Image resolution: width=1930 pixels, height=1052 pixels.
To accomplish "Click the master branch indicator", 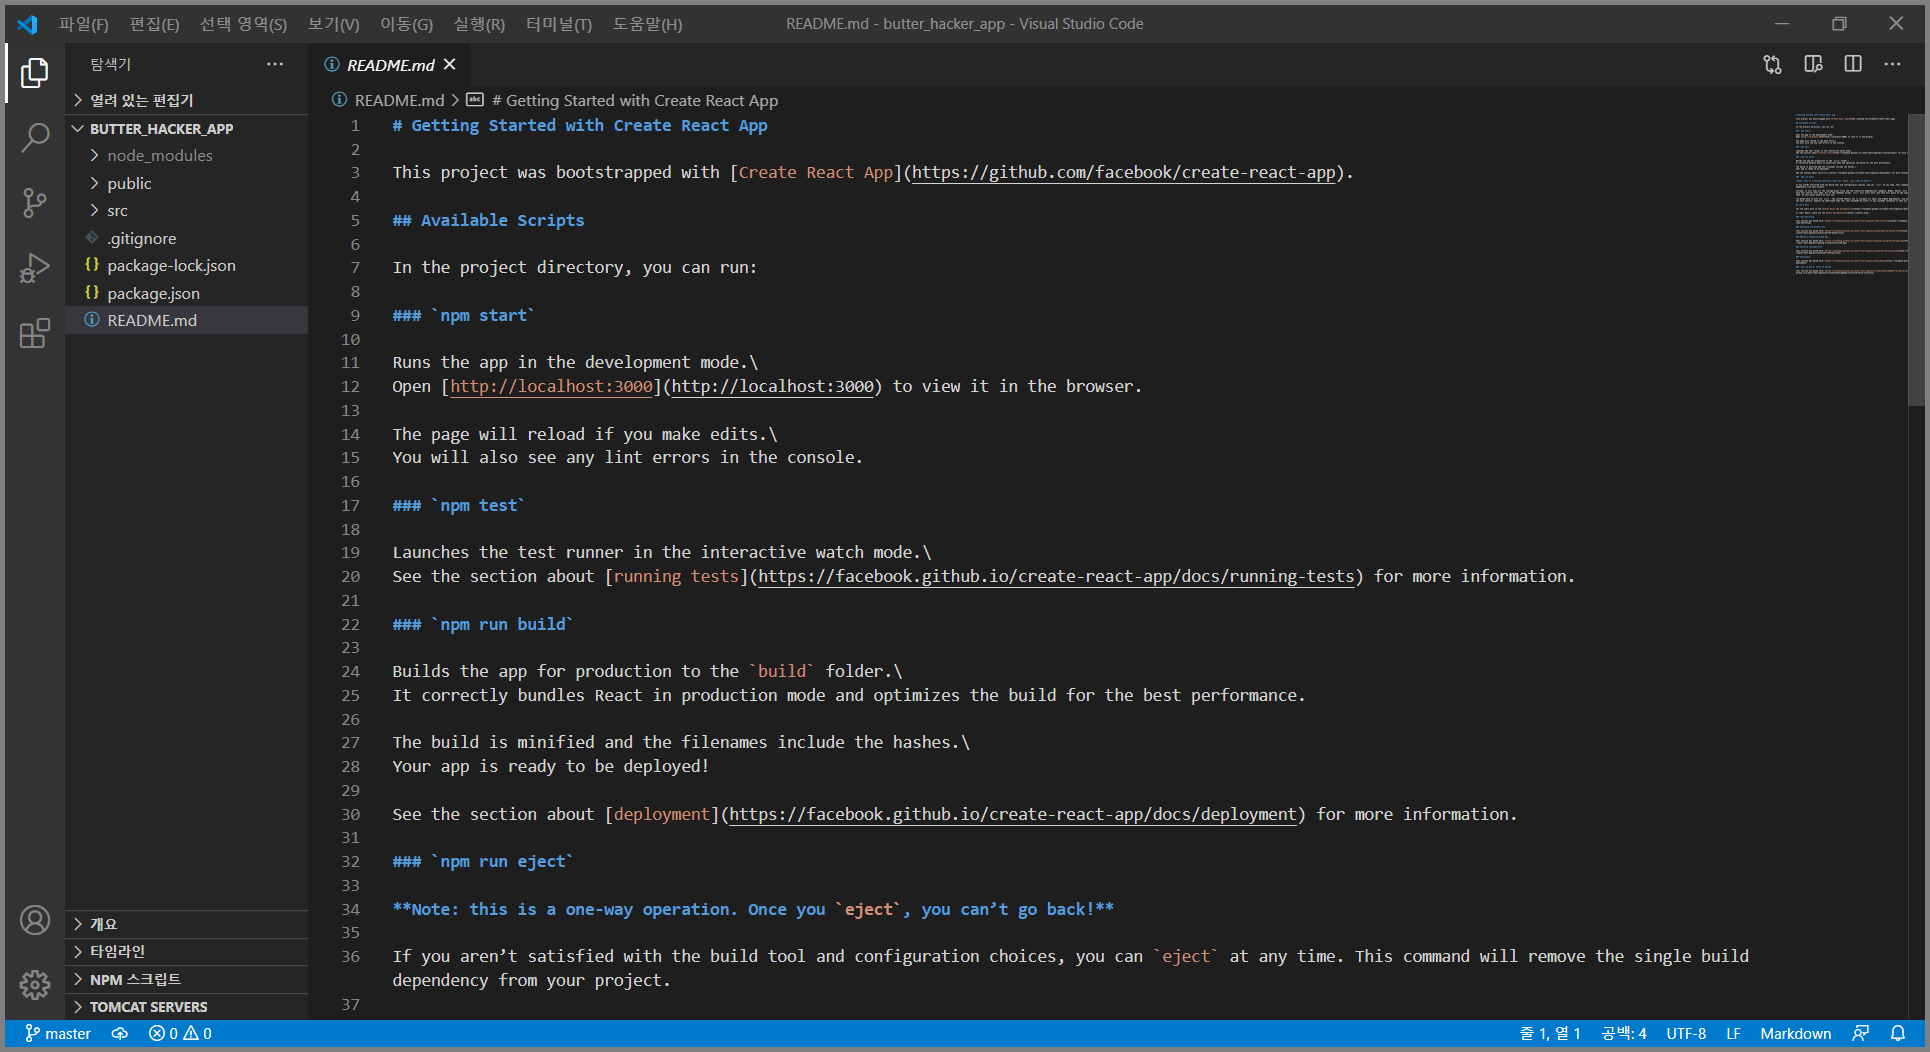I will coord(58,1034).
